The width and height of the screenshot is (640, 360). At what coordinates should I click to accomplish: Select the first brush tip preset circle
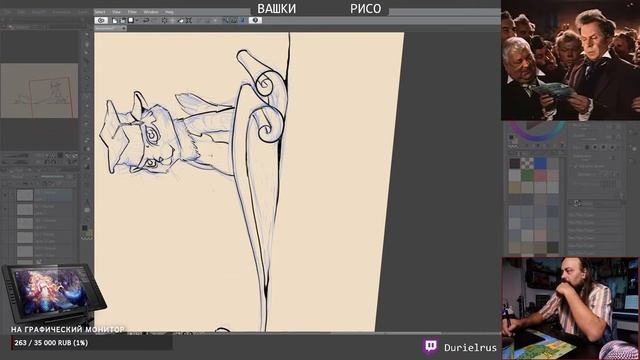587,147
